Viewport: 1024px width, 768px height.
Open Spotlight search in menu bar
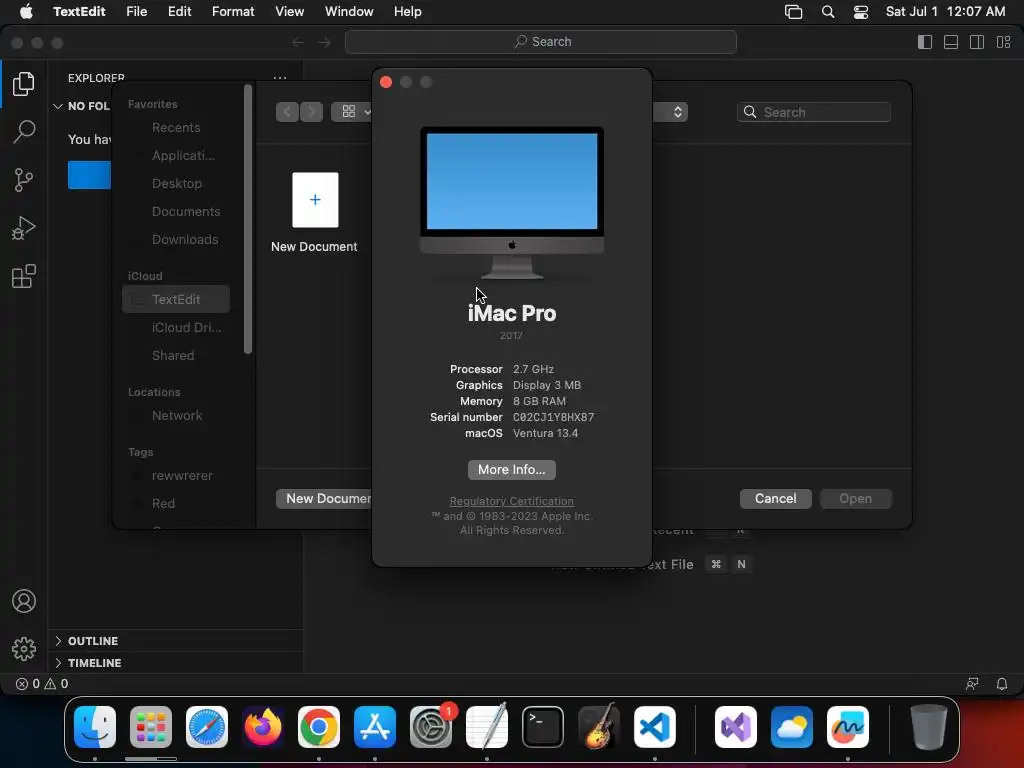click(x=827, y=12)
